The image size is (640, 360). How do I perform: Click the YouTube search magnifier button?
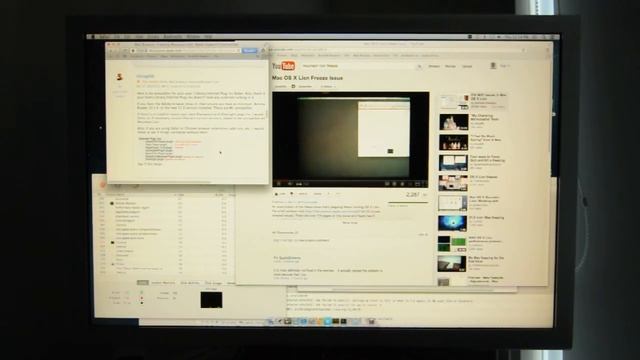419,66
